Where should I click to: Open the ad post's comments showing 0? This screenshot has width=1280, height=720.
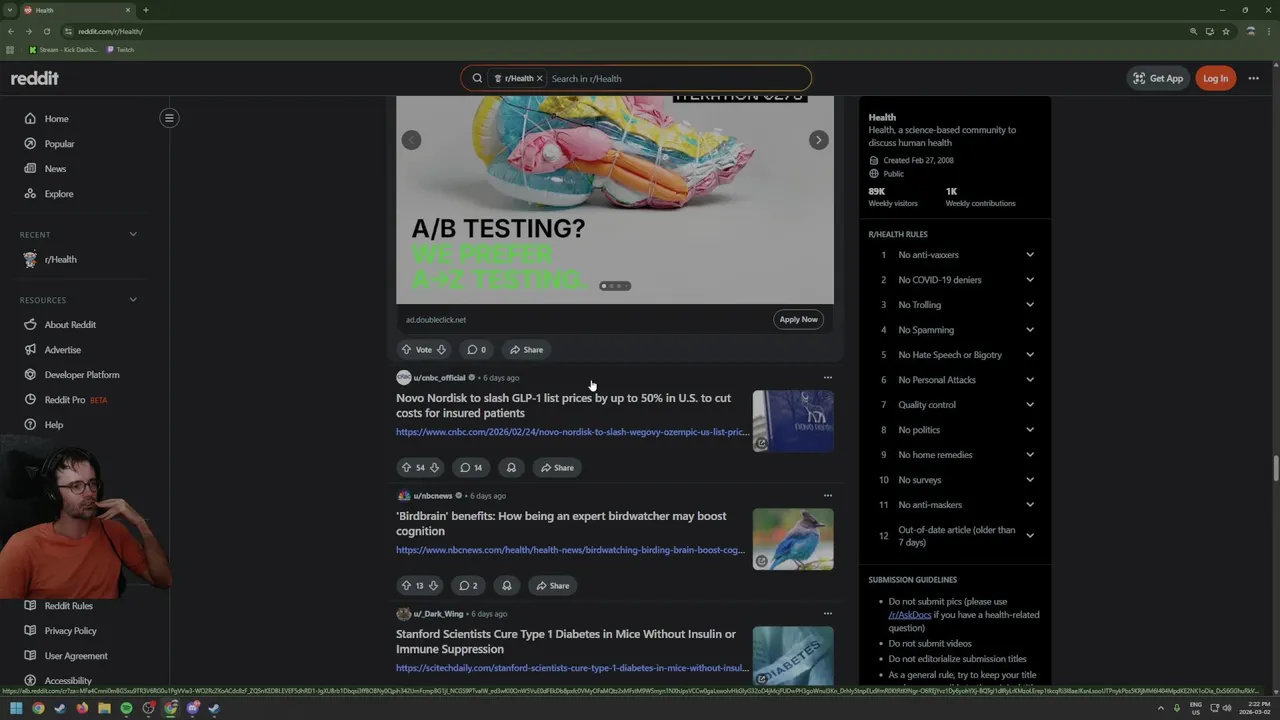pos(477,350)
